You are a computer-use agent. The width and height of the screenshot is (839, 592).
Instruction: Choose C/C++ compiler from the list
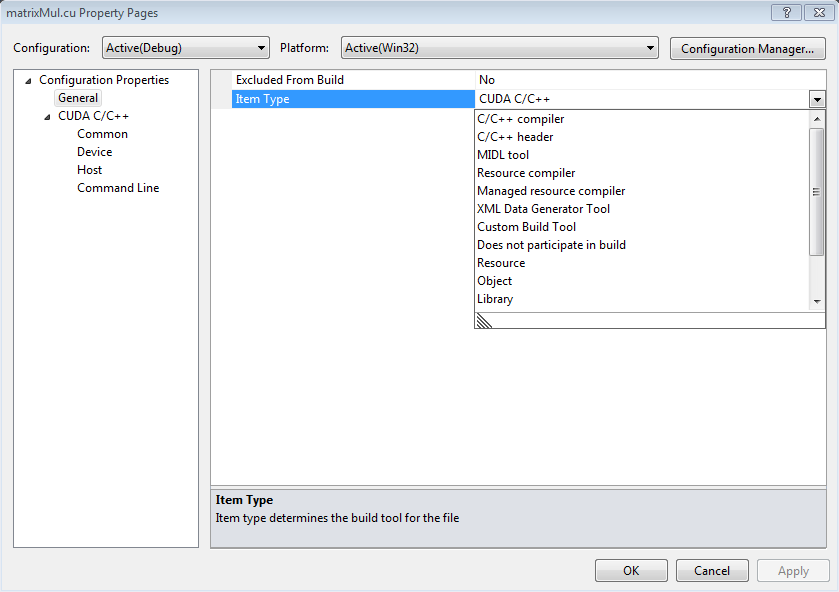point(519,118)
